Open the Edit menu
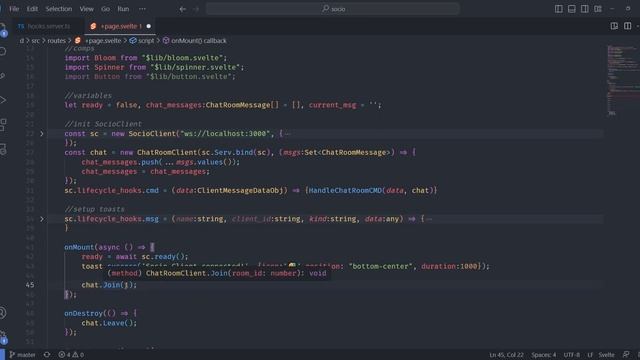 tap(32, 9)
